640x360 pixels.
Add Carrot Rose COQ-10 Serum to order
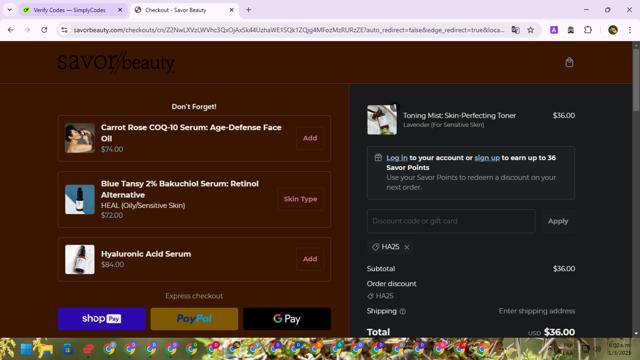click(310, 138)
